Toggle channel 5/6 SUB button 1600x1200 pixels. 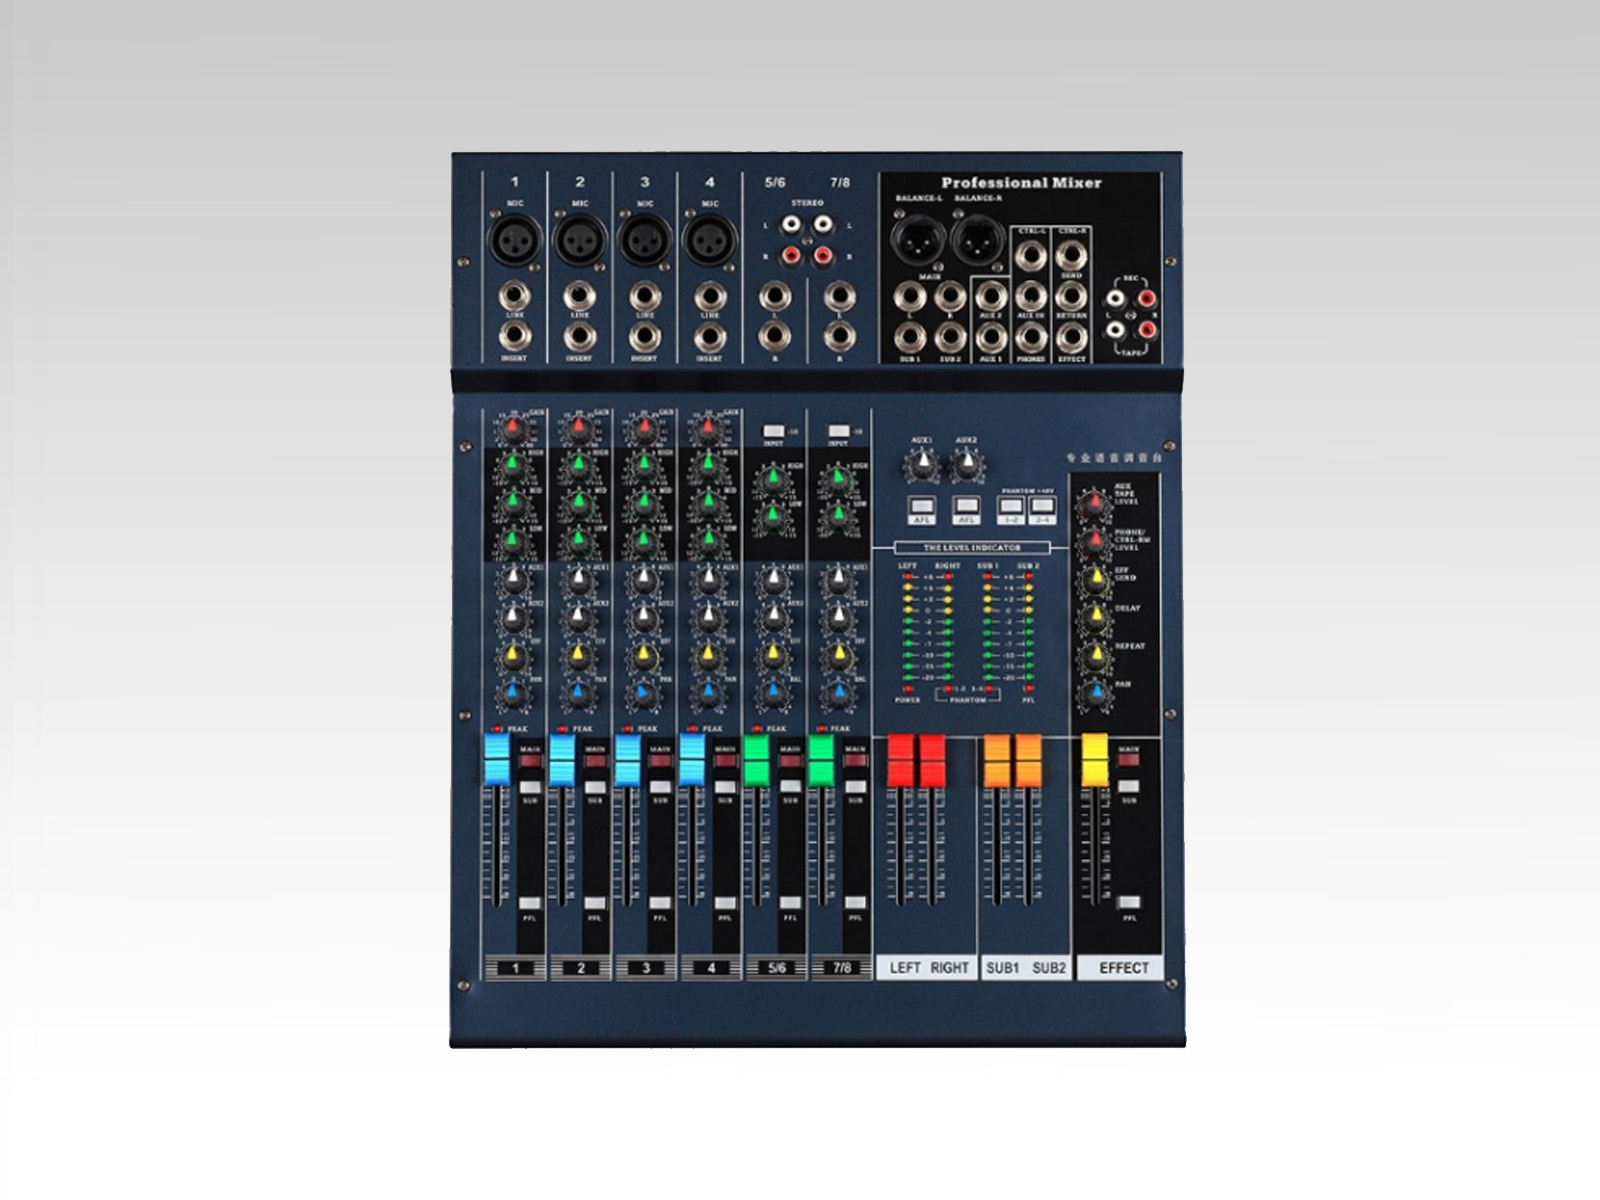[x=790, y=788]
